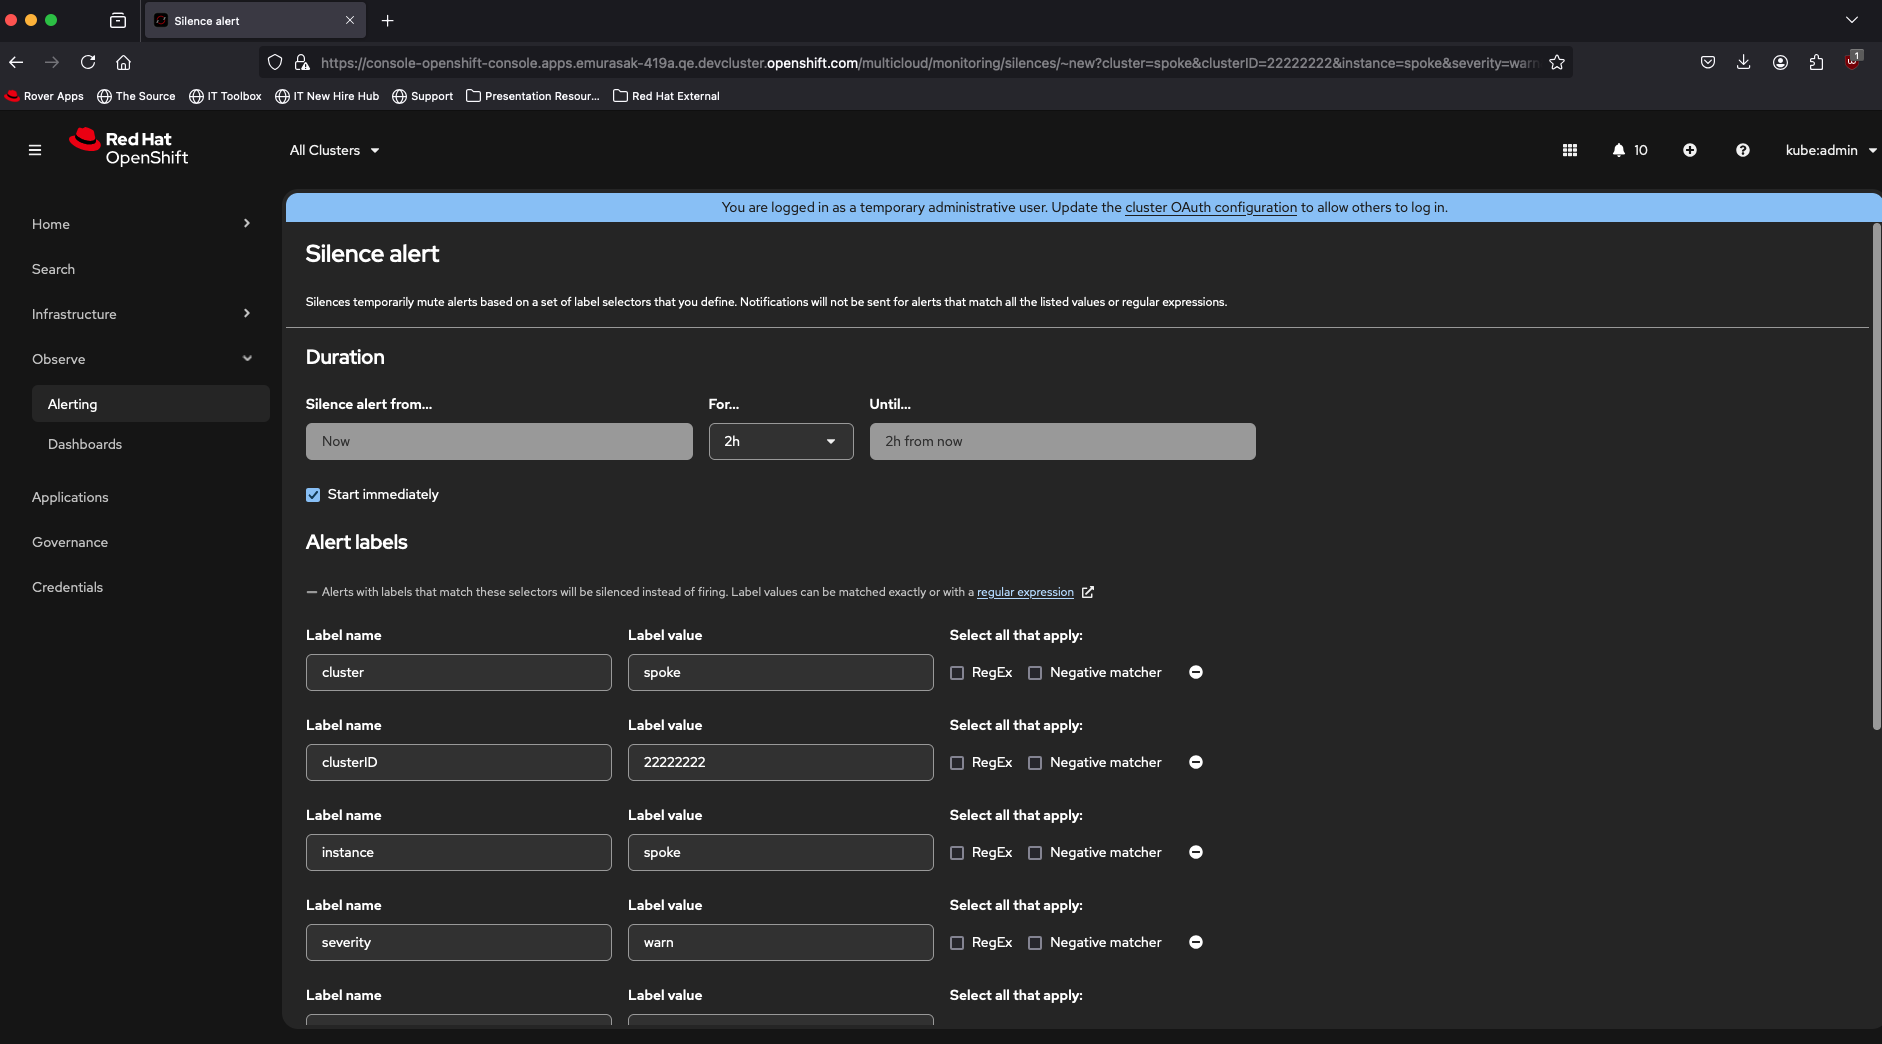The image size is (1882, 1044).
Task: Open the application launcher grid icon
Action: [x=1569, y=150]
